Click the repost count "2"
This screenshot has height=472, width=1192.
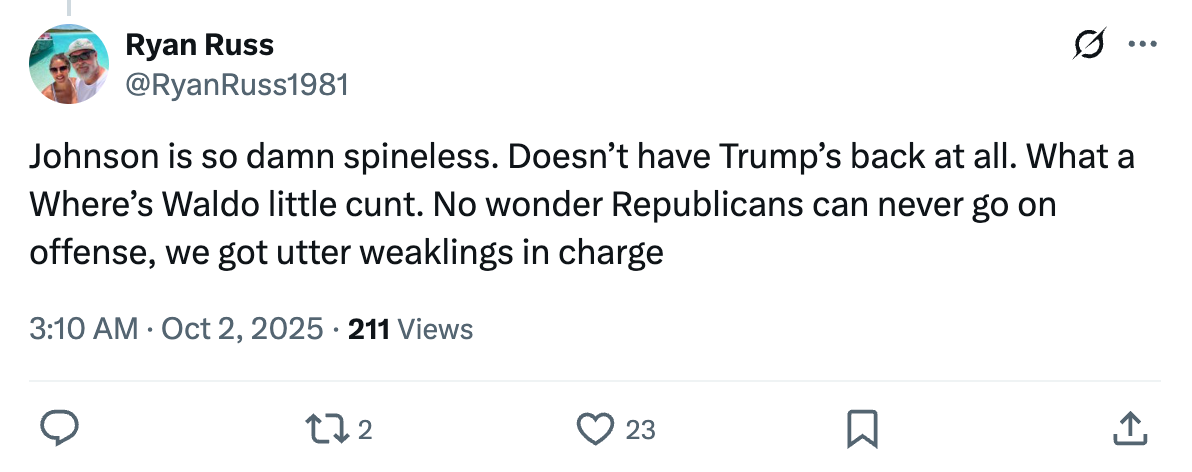(365, 430)
